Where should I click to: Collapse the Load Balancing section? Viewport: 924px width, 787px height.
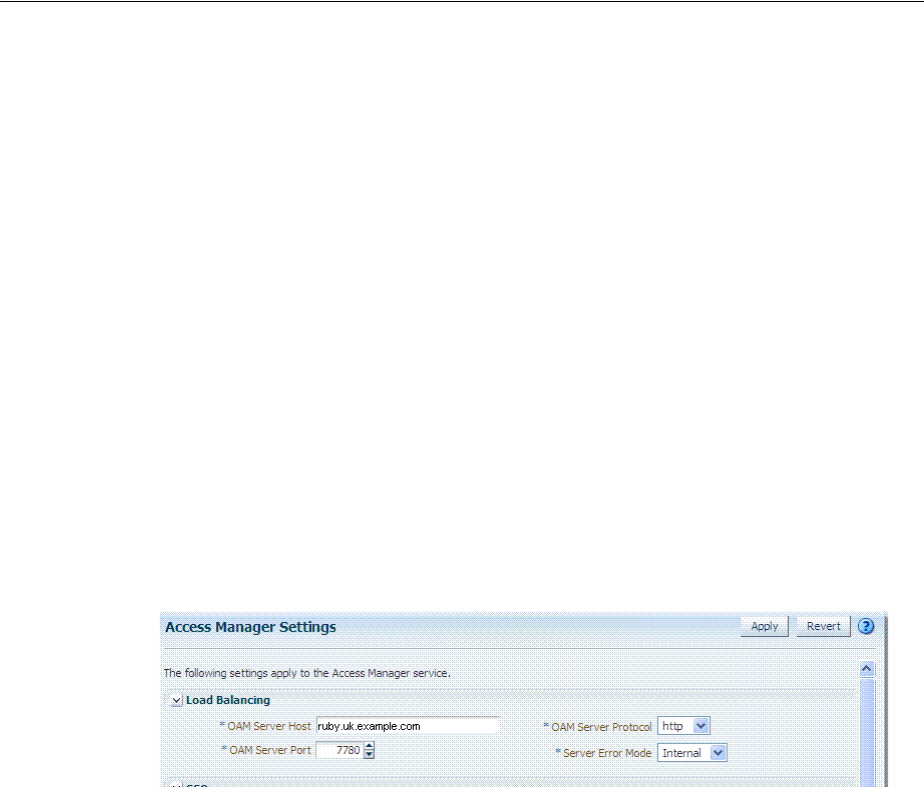tap(176, 700)
